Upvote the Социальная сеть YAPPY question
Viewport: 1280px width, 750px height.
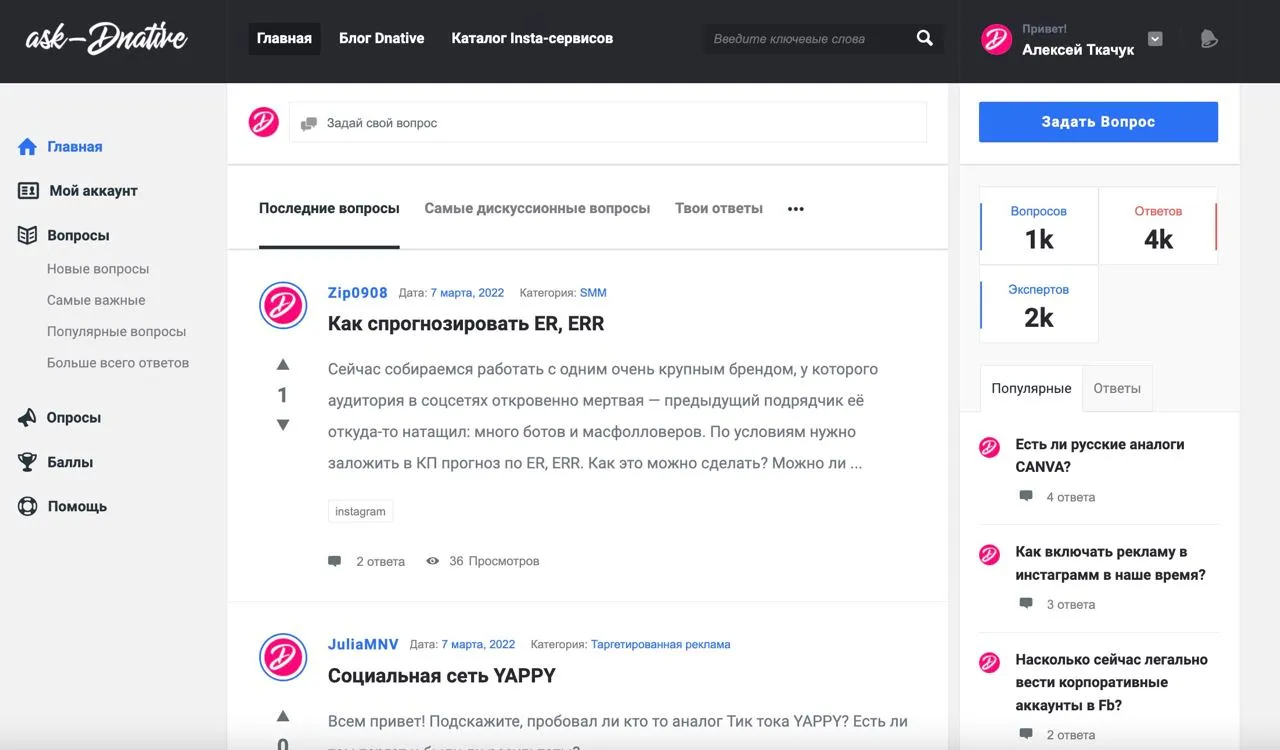(283, 716)
